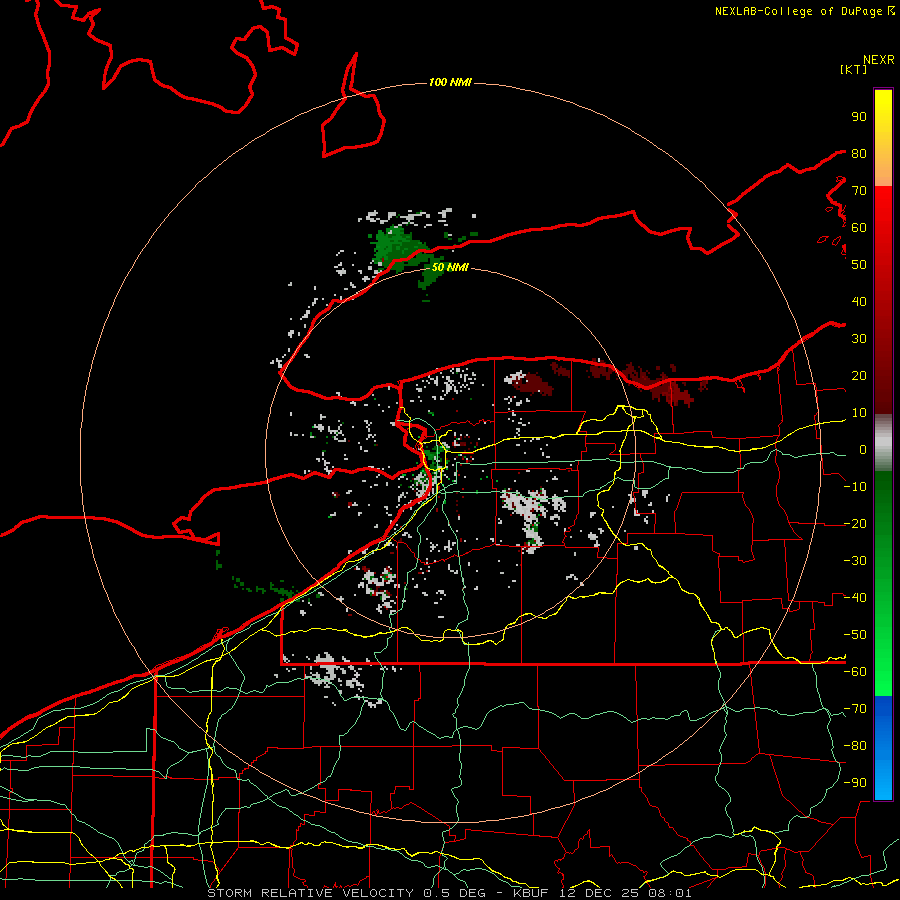Click the 30 value on the velocity scale
Image resolution: width=900 pixels, height=900 pixels.
point(859,339)
